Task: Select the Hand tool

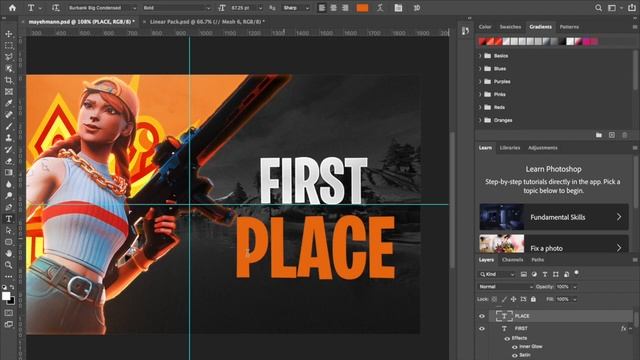Action: [x=9, y=253]
